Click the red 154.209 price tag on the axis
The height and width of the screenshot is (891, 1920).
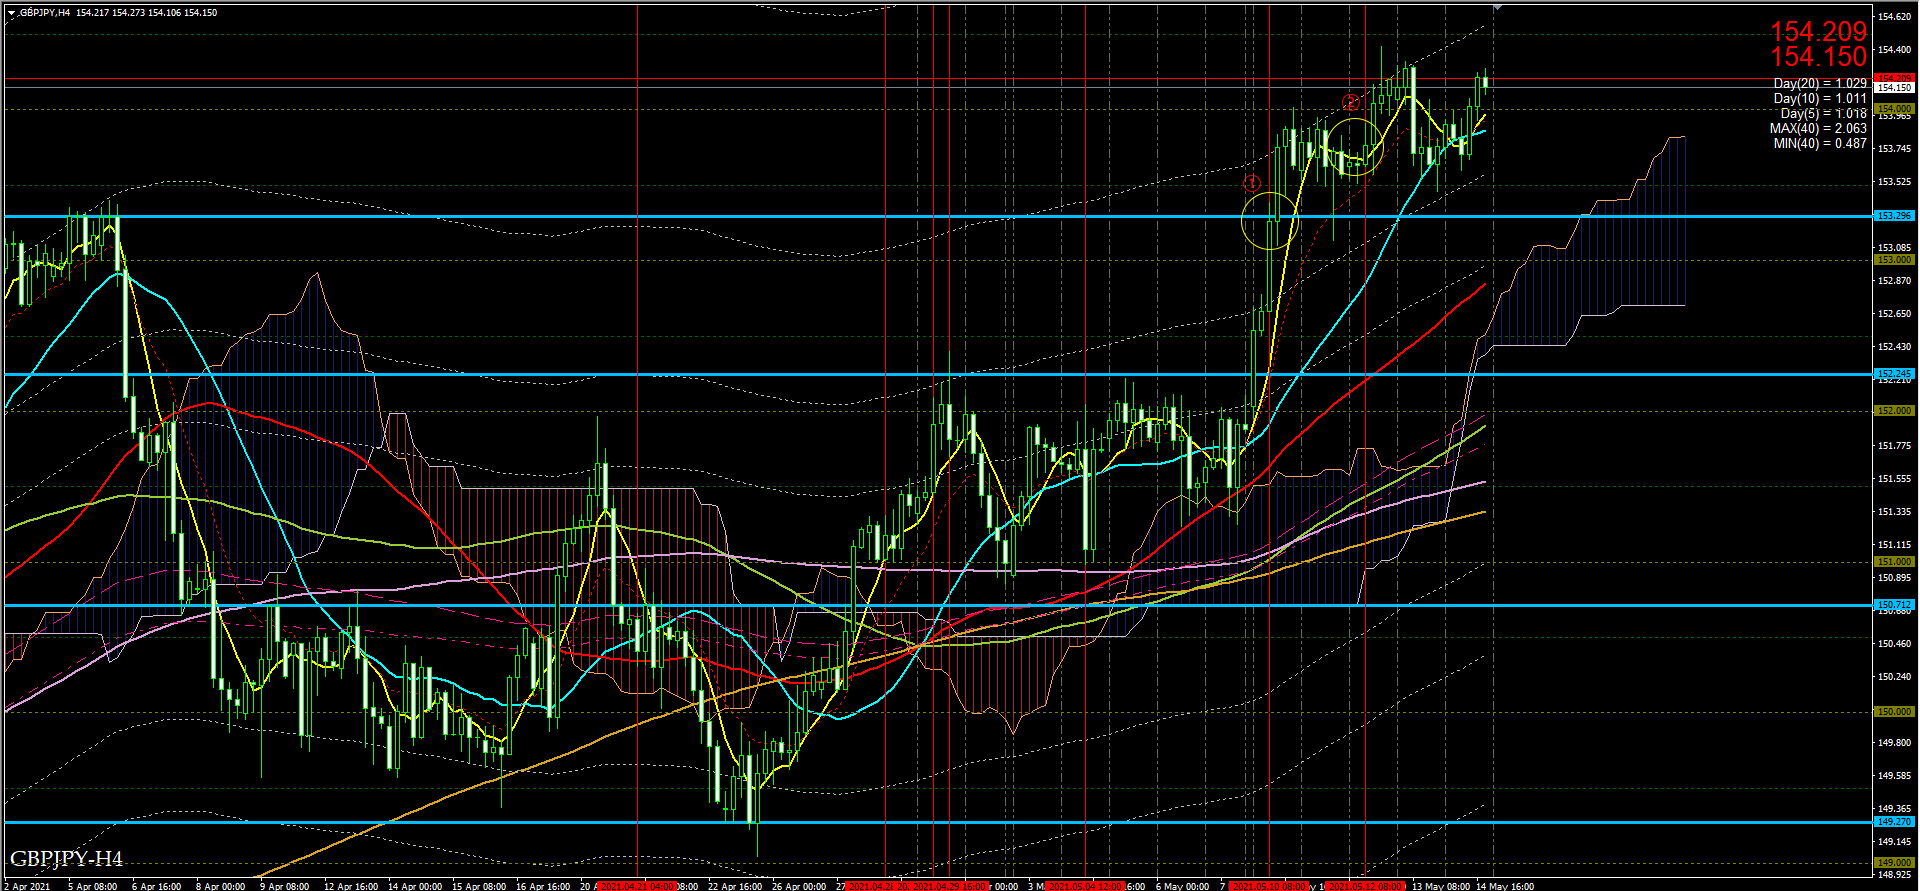coord(1894,78)
